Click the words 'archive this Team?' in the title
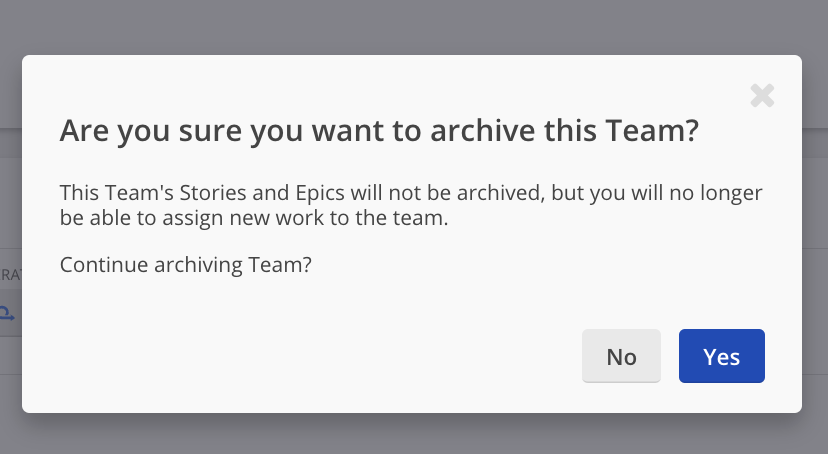This screenshot has height=454, width=828. (564, 130)
